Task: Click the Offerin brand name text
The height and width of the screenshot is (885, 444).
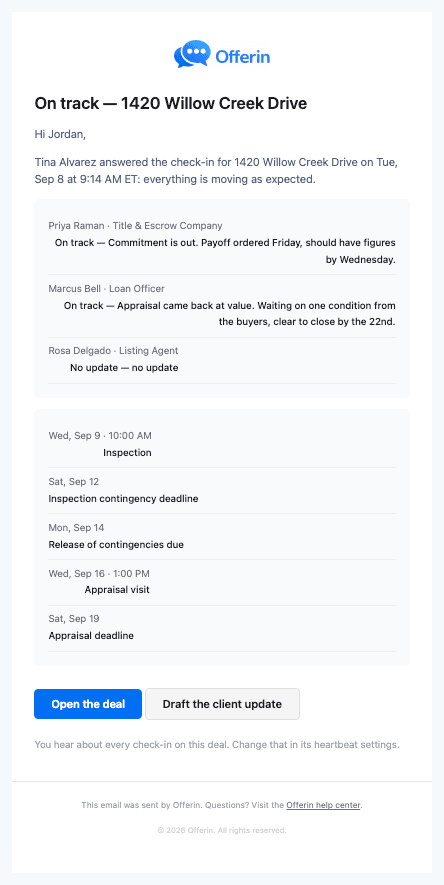Action: point(243,56)
